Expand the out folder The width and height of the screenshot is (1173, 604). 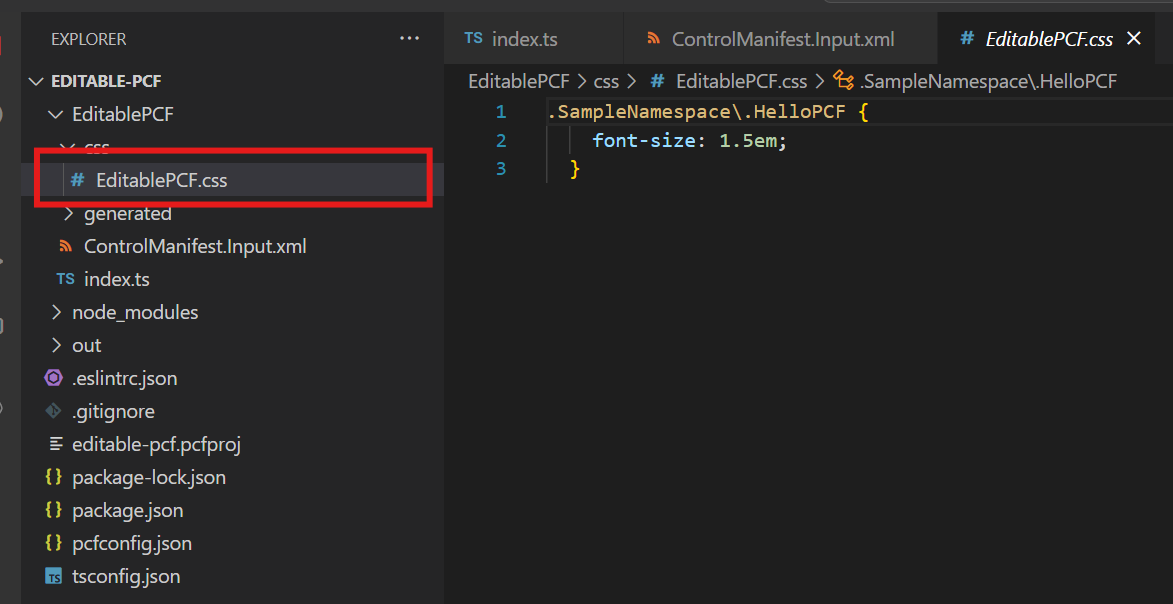57,345
